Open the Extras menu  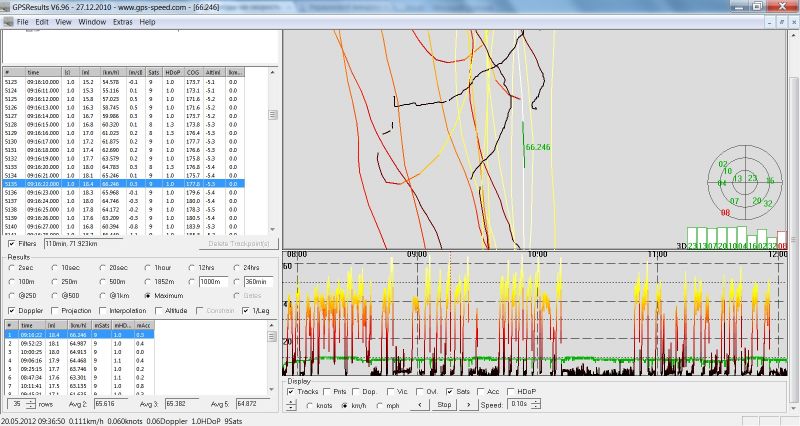[122, 21]
